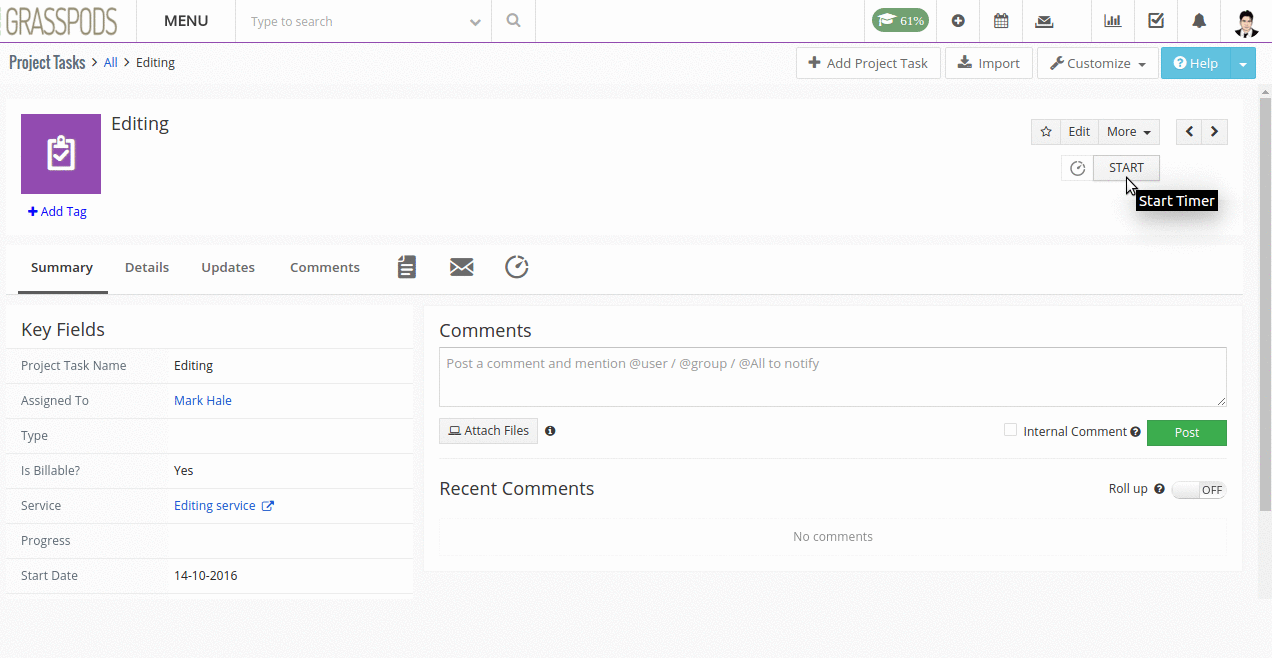Start the timer with START button

coord(1126,168)
